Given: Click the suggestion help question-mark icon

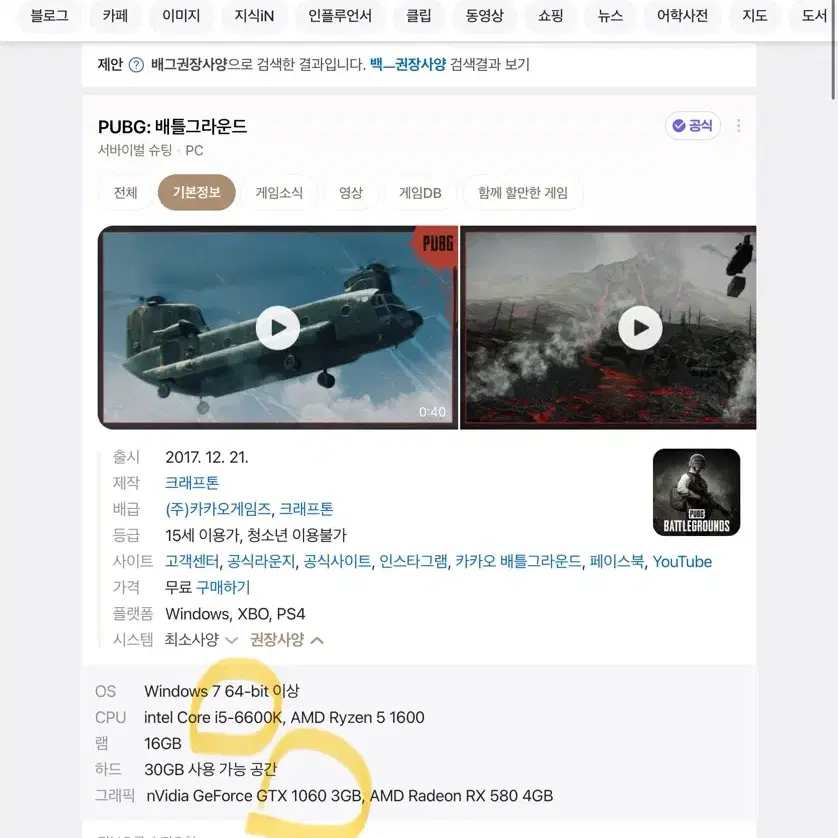Looking at the screenshot, I should click(x=136, y=65).
